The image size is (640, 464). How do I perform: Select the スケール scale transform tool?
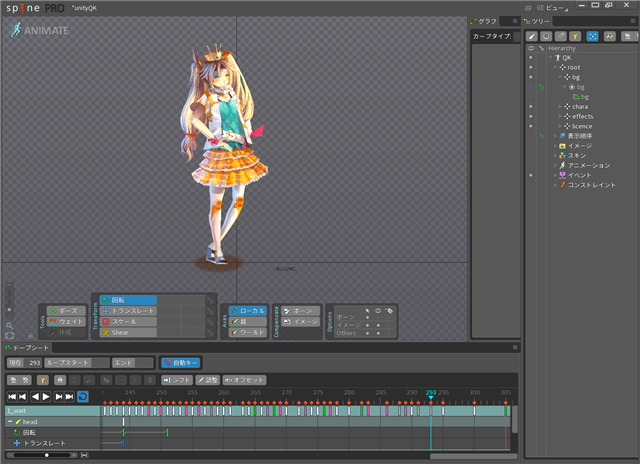point(128,322)
